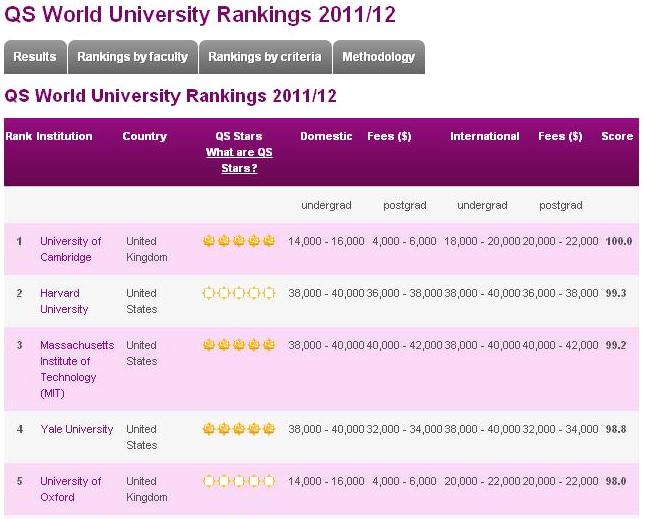Open the Methodology tab

coord(378,57)
